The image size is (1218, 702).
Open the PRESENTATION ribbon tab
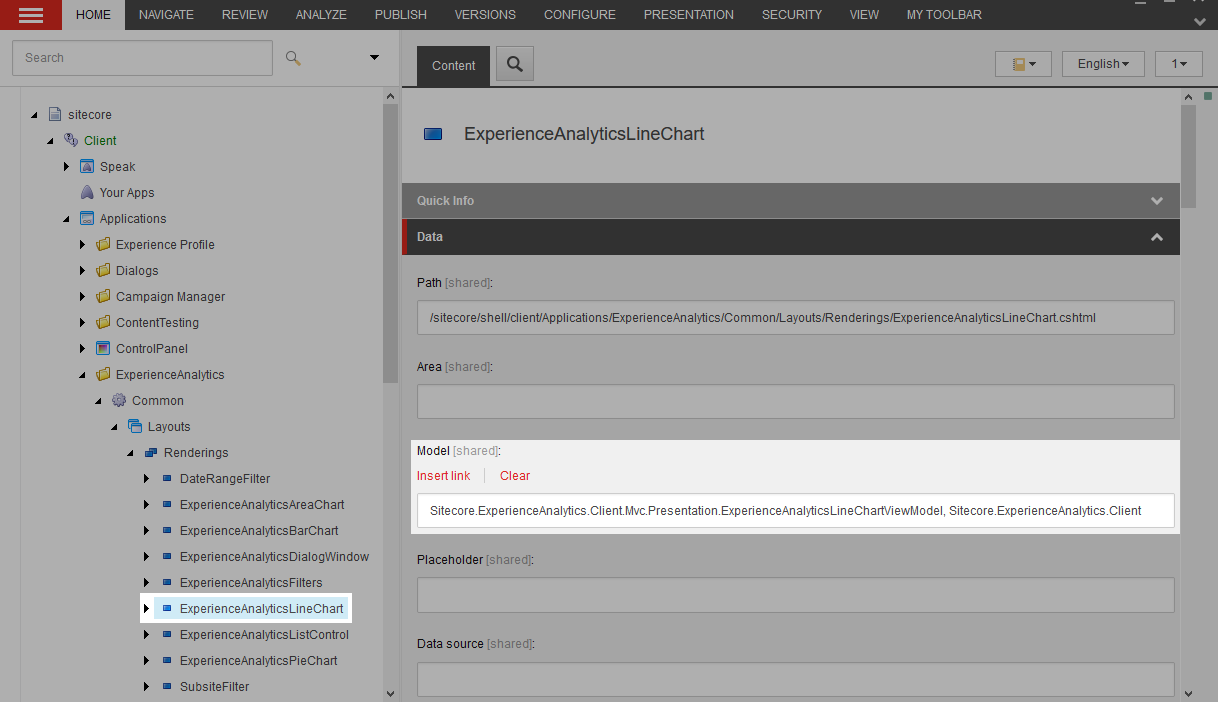click(x=689, y=15)
